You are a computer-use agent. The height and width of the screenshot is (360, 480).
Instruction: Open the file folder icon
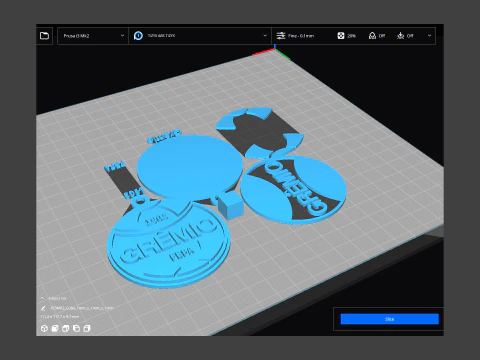[x=44, y=36]
